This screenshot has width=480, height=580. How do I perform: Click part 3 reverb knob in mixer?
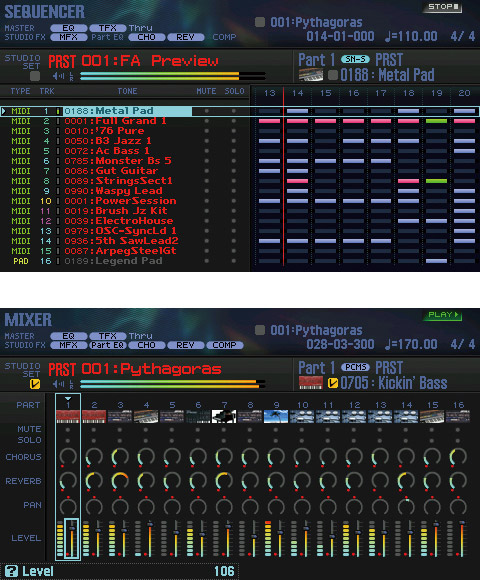120,480
